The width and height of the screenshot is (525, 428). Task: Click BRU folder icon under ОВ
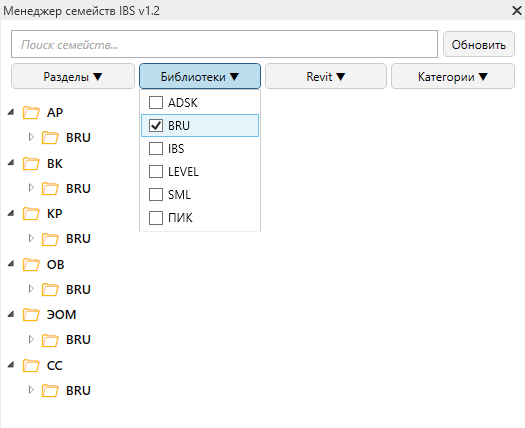tap(50, 290)
